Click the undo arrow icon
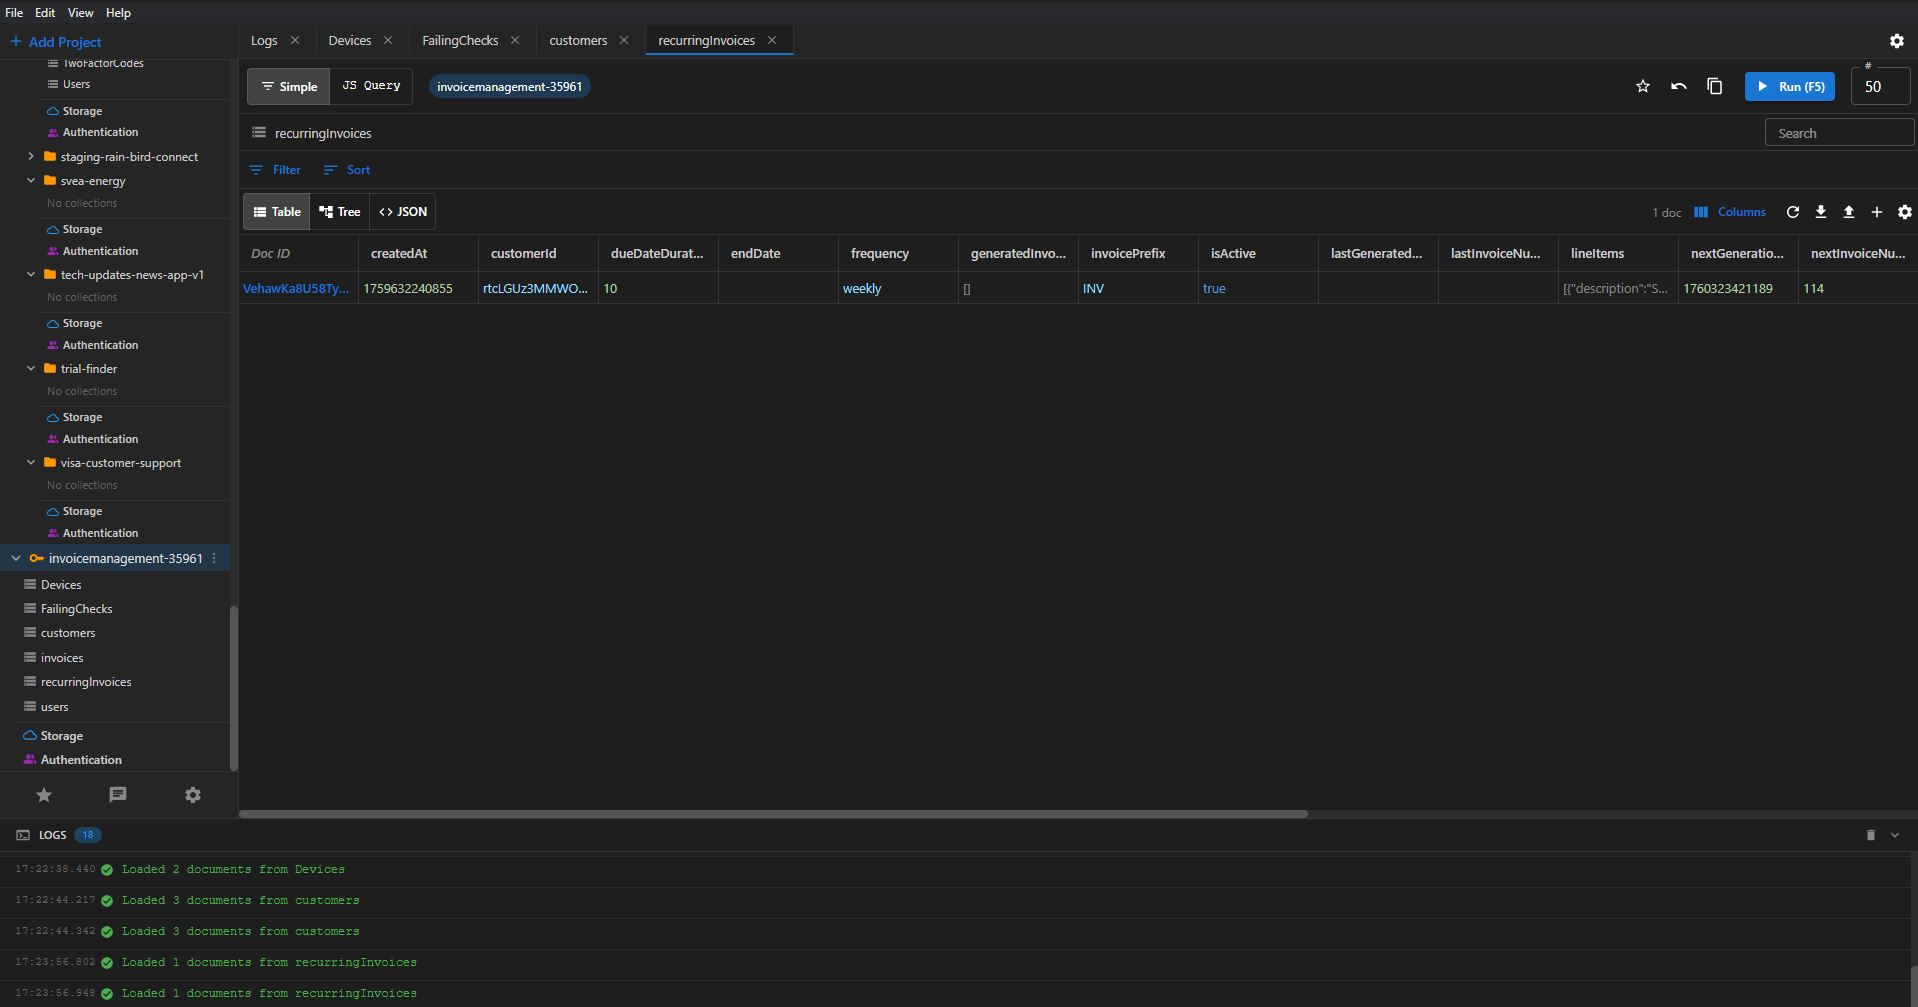The height and width of the screenshot is (1007, 1918). 1679,86
